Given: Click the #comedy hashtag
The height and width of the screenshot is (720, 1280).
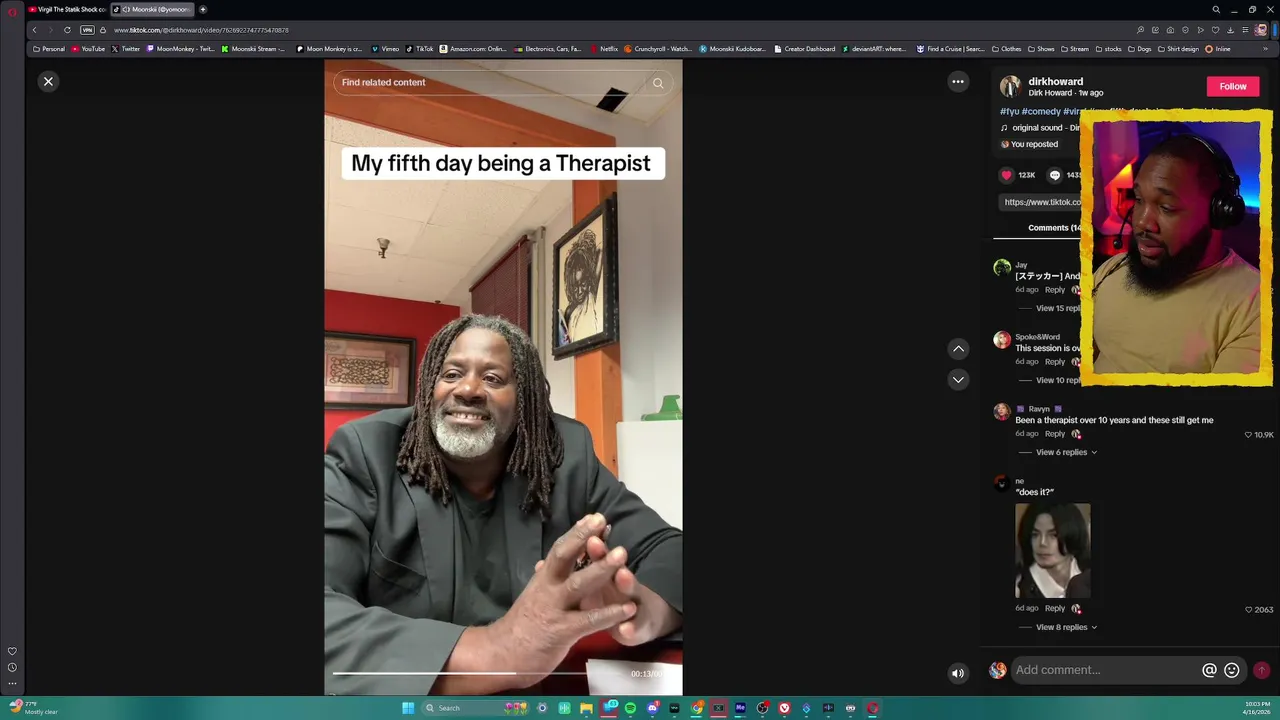Looking at the screenshot, I should coord(1041,112).
